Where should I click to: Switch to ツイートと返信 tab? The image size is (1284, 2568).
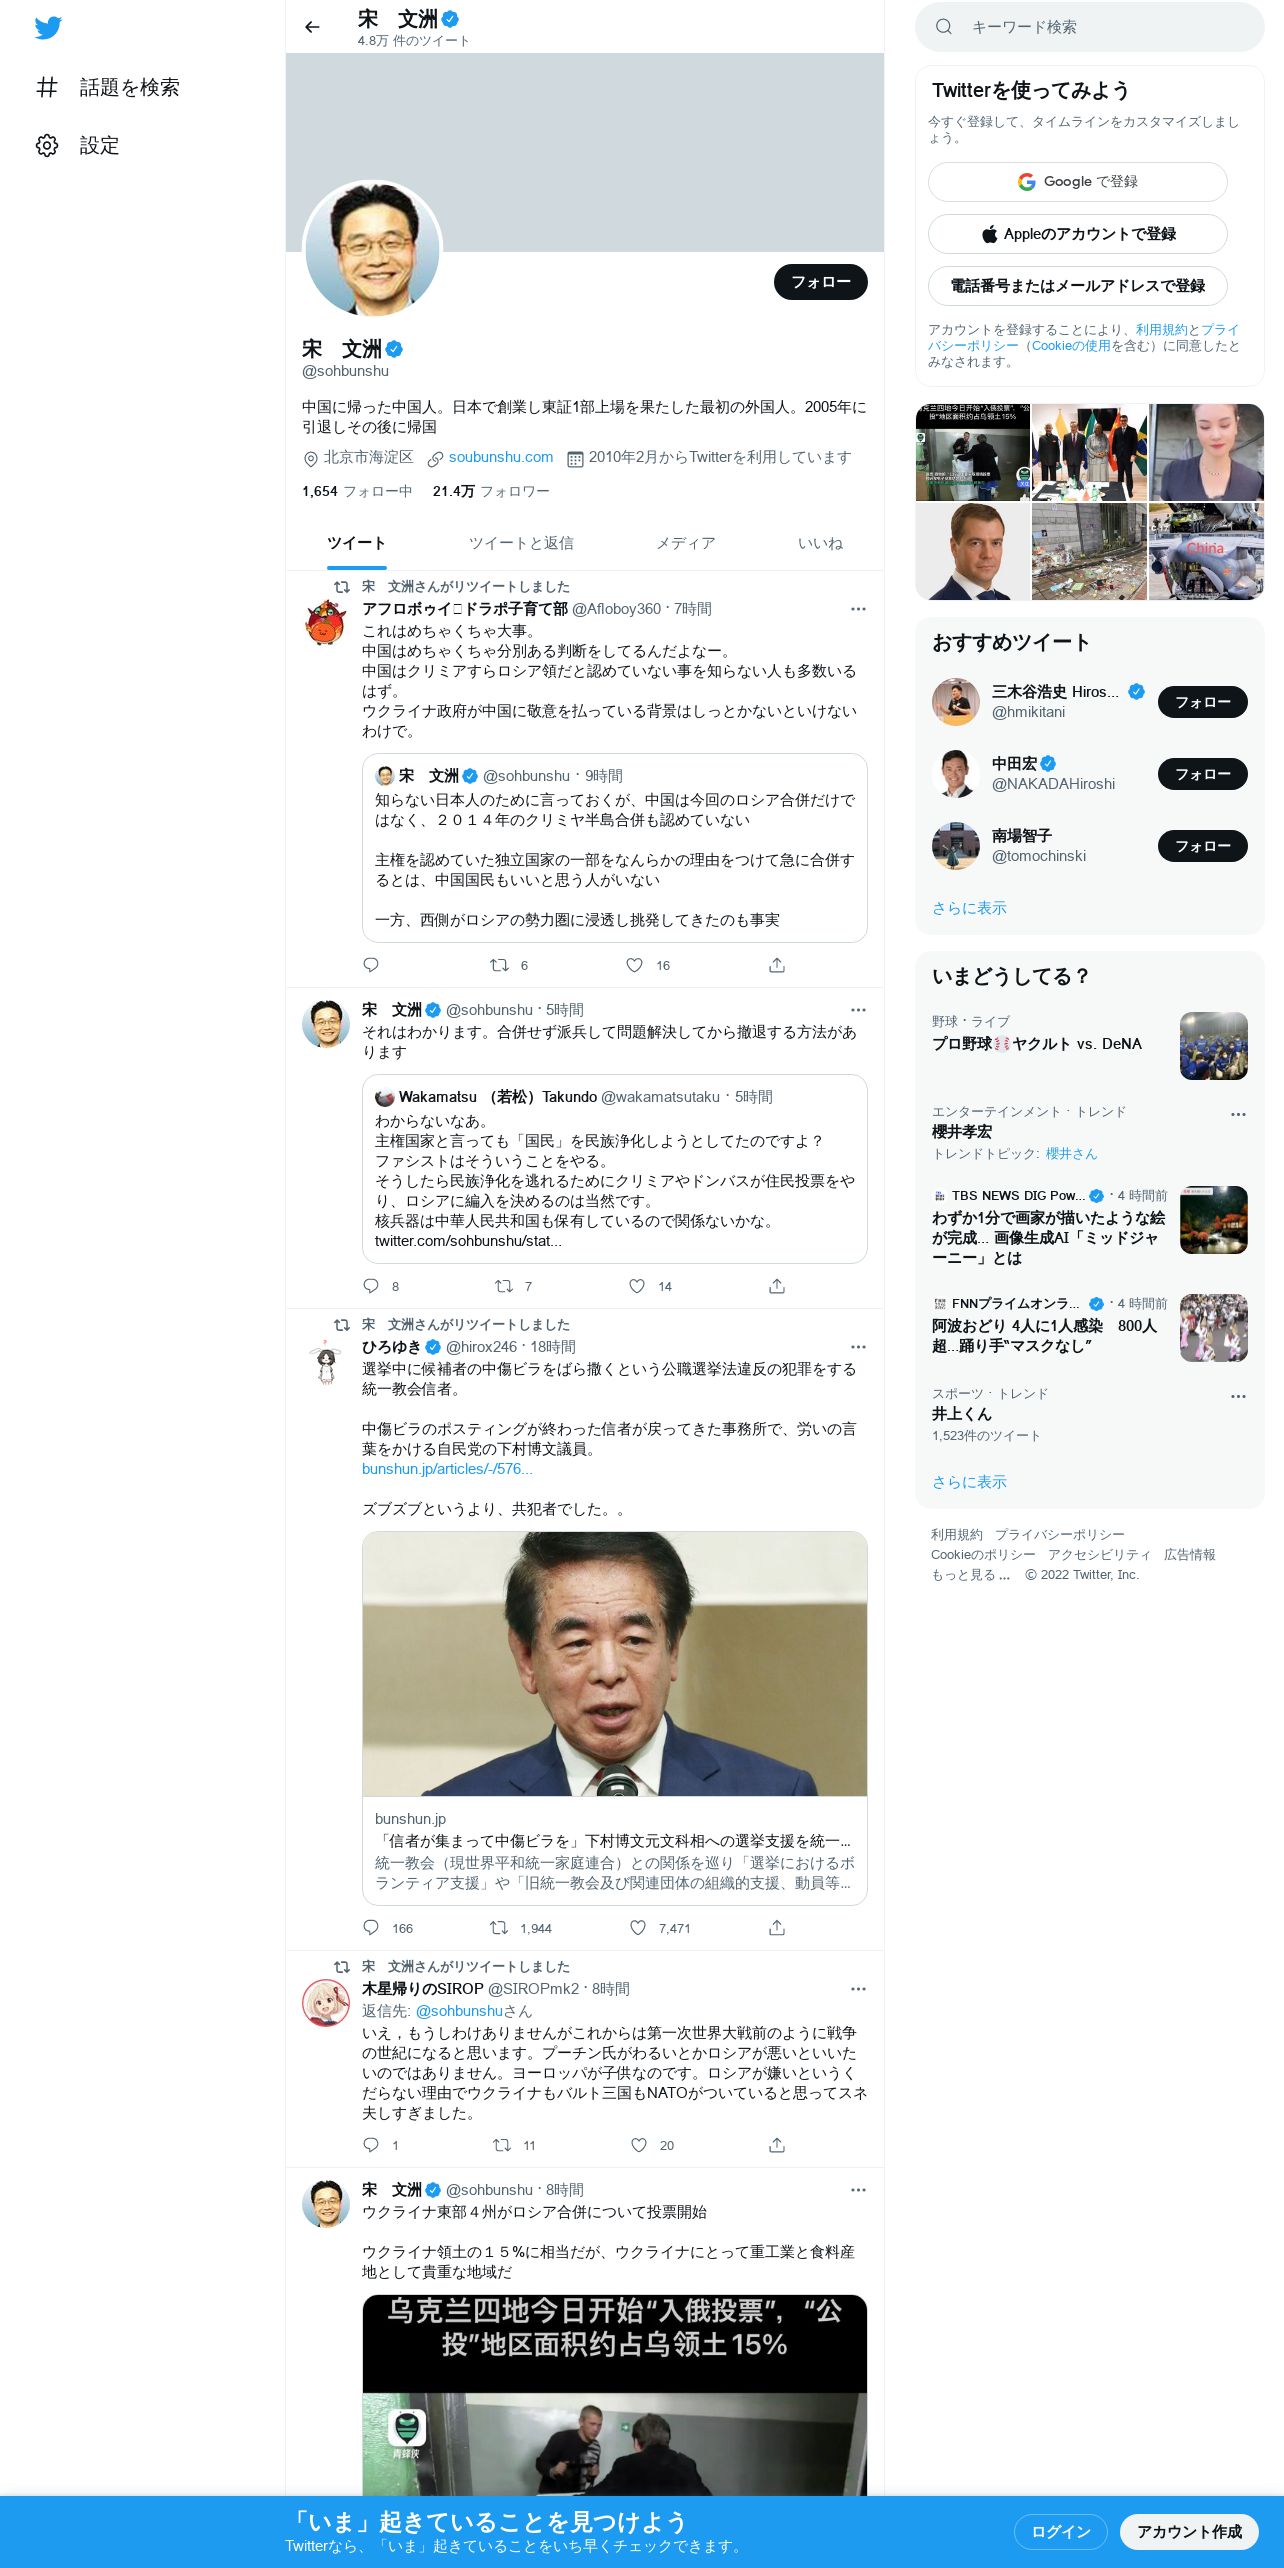tap(521, 543)
